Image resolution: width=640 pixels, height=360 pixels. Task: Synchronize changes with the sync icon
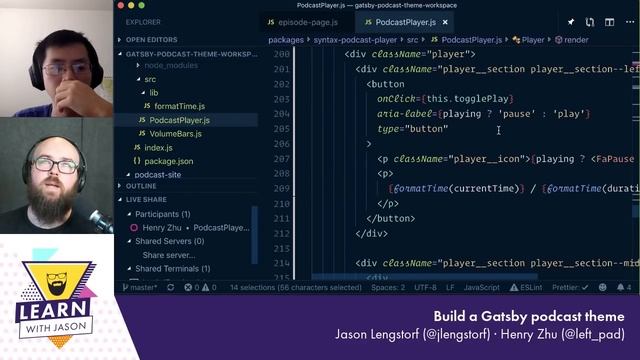[x=171, y=287]
